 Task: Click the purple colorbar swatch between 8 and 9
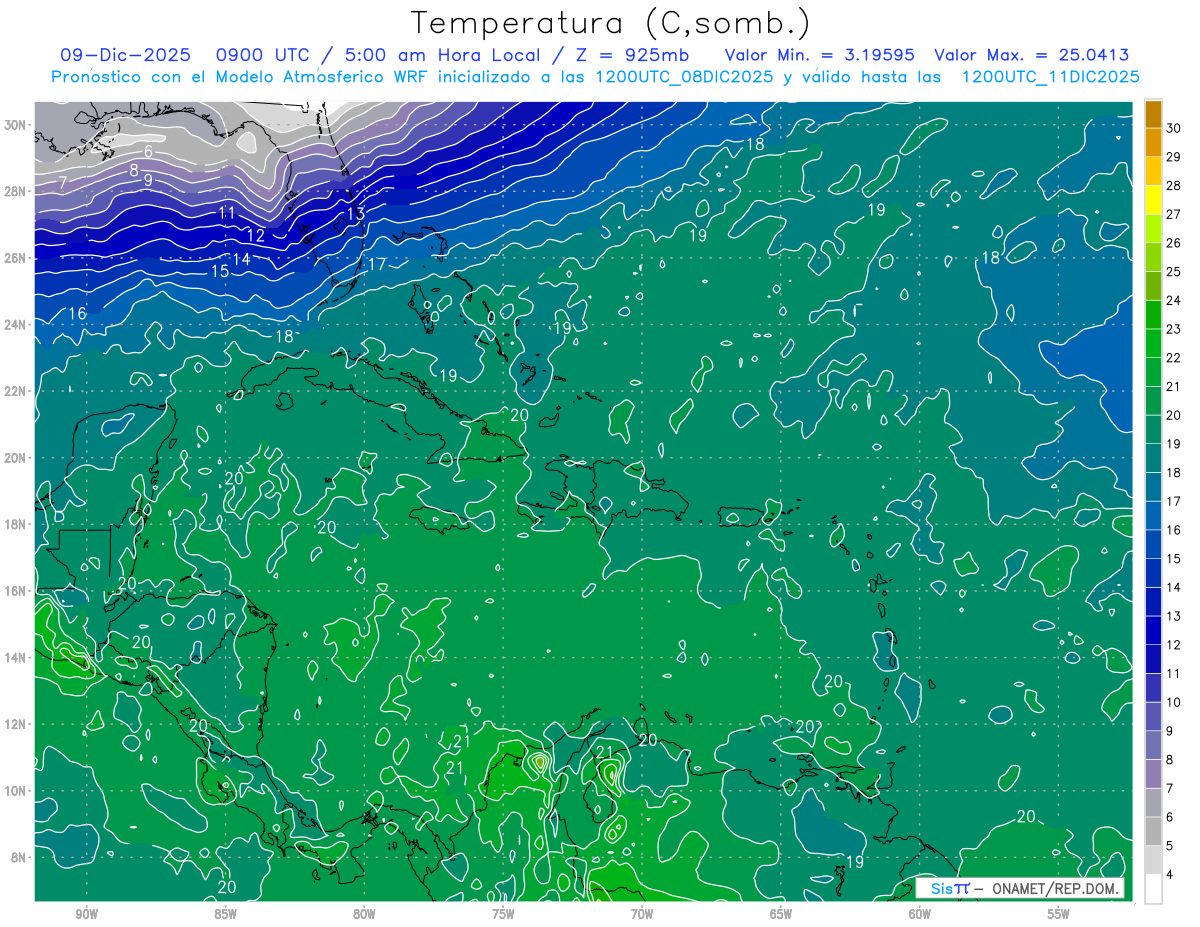[x=1153, y=745]
